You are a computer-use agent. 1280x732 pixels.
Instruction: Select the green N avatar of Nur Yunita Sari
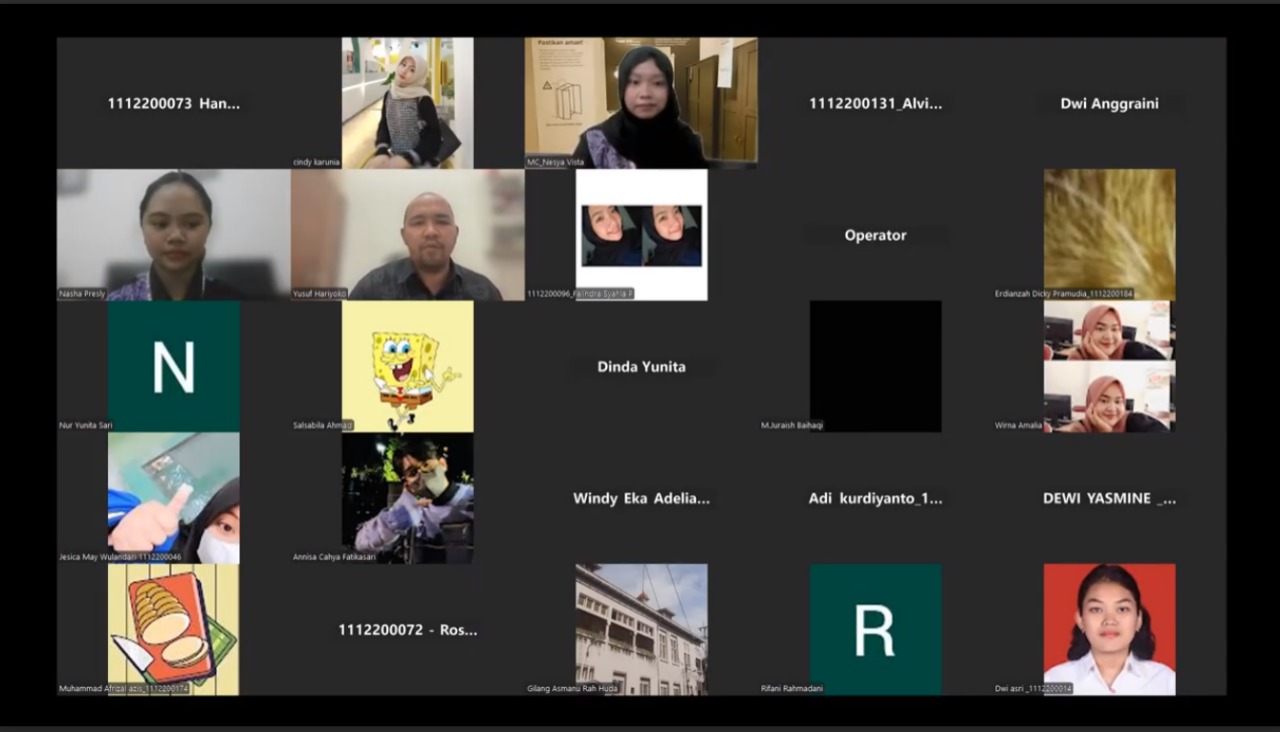(173, 366)
